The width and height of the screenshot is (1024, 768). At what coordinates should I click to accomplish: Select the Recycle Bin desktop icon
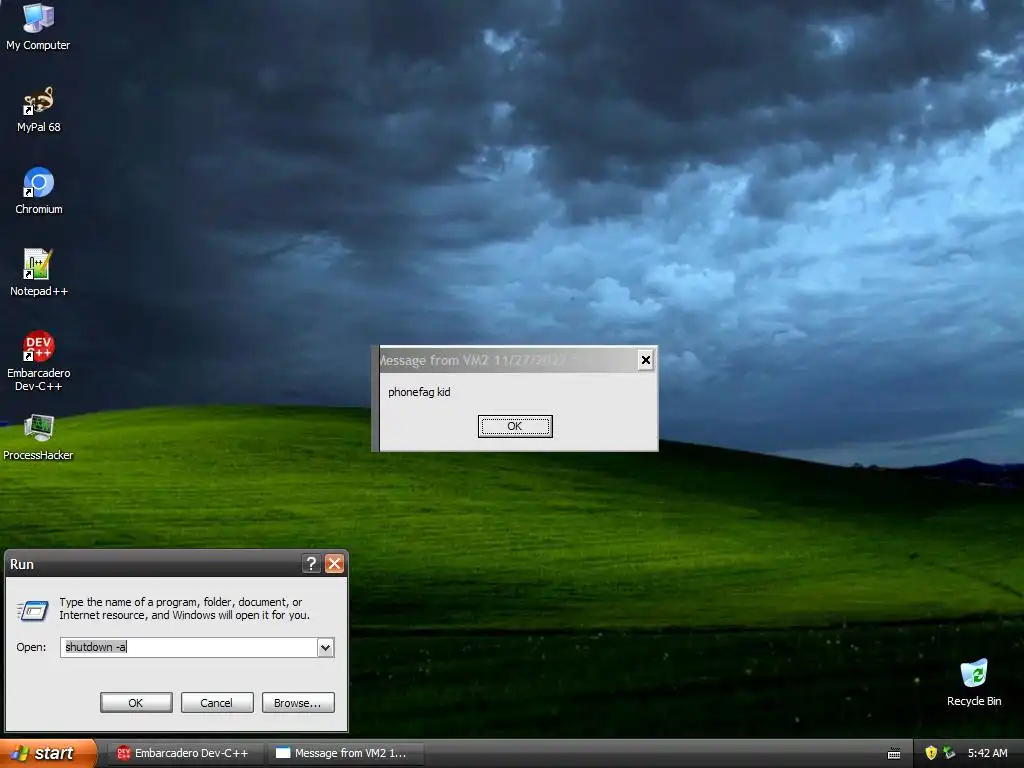coord(974,683)
